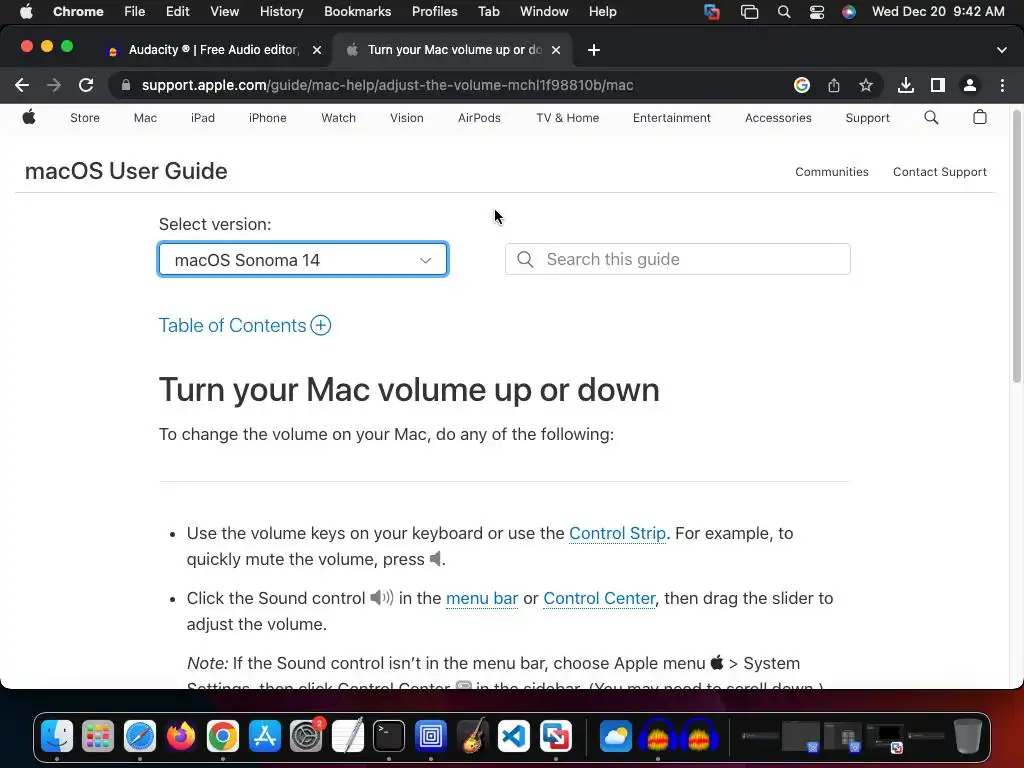Open the Edit menu
The height and width of the screenshot is (768, 1024).
pyautogui.click(x=177, y=12)
